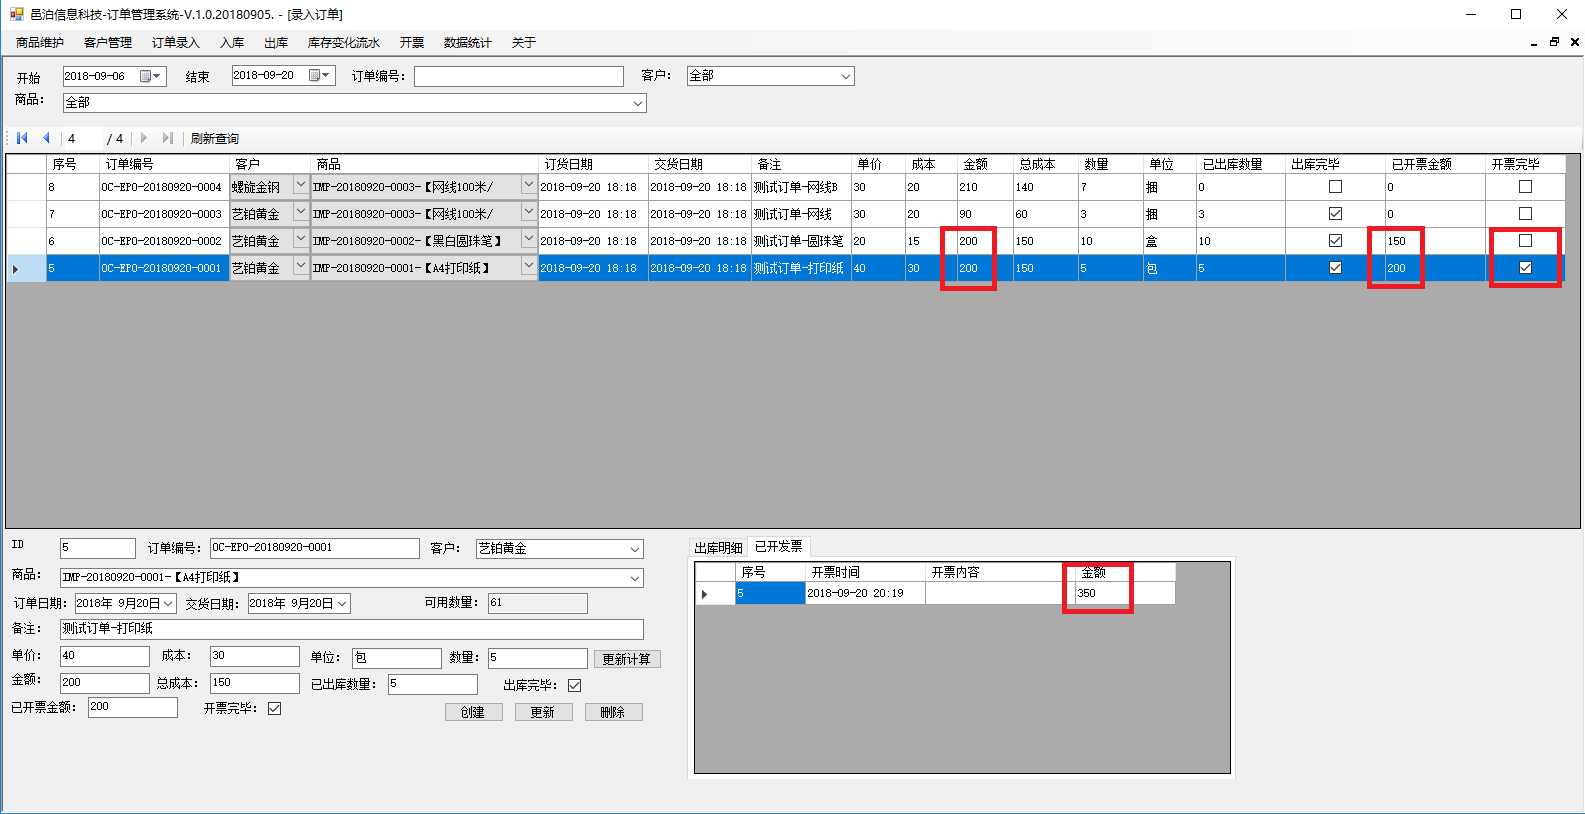Viewport: 1585px width, 814px height.
Task: Open the 商品 filter dropdown showing 全部
Action: (x=637, y=103)
